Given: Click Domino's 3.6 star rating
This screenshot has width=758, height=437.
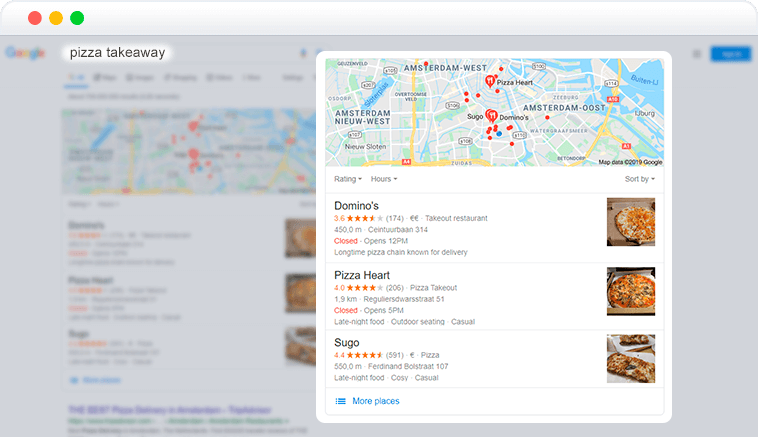Looking at the screenshot, I should coord(358,218).
